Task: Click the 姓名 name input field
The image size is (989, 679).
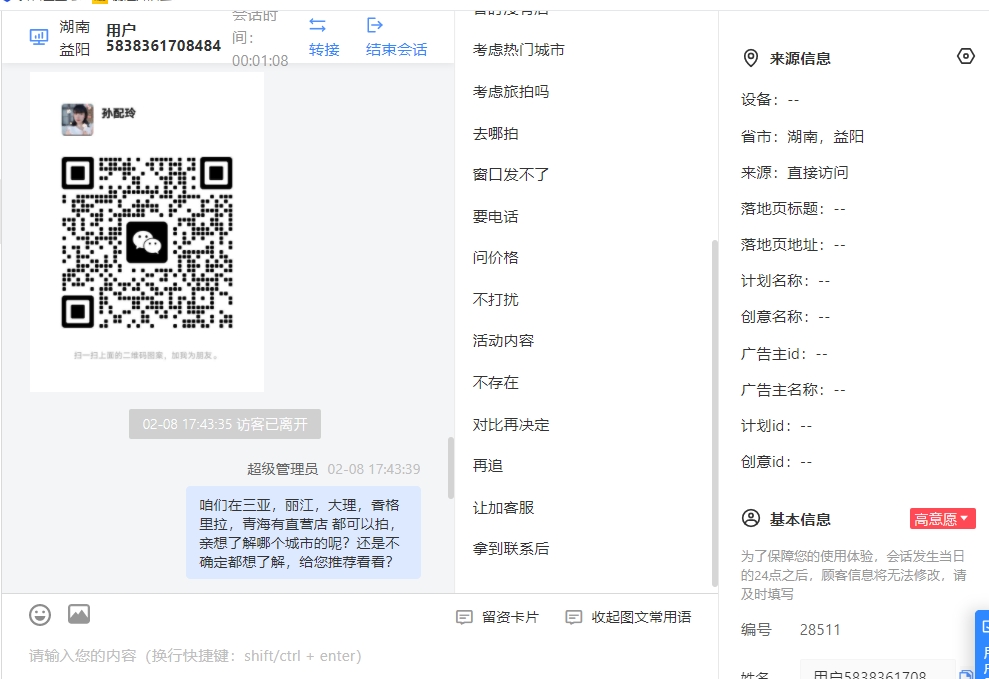Action: point(878,672)
